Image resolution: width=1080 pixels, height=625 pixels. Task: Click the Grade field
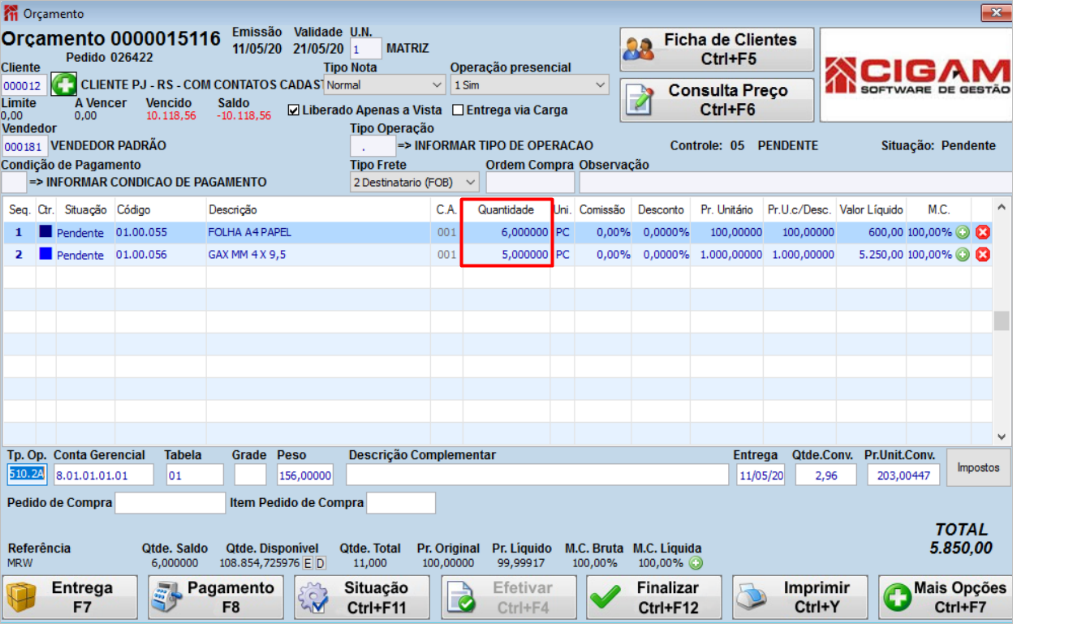[250, 475]
